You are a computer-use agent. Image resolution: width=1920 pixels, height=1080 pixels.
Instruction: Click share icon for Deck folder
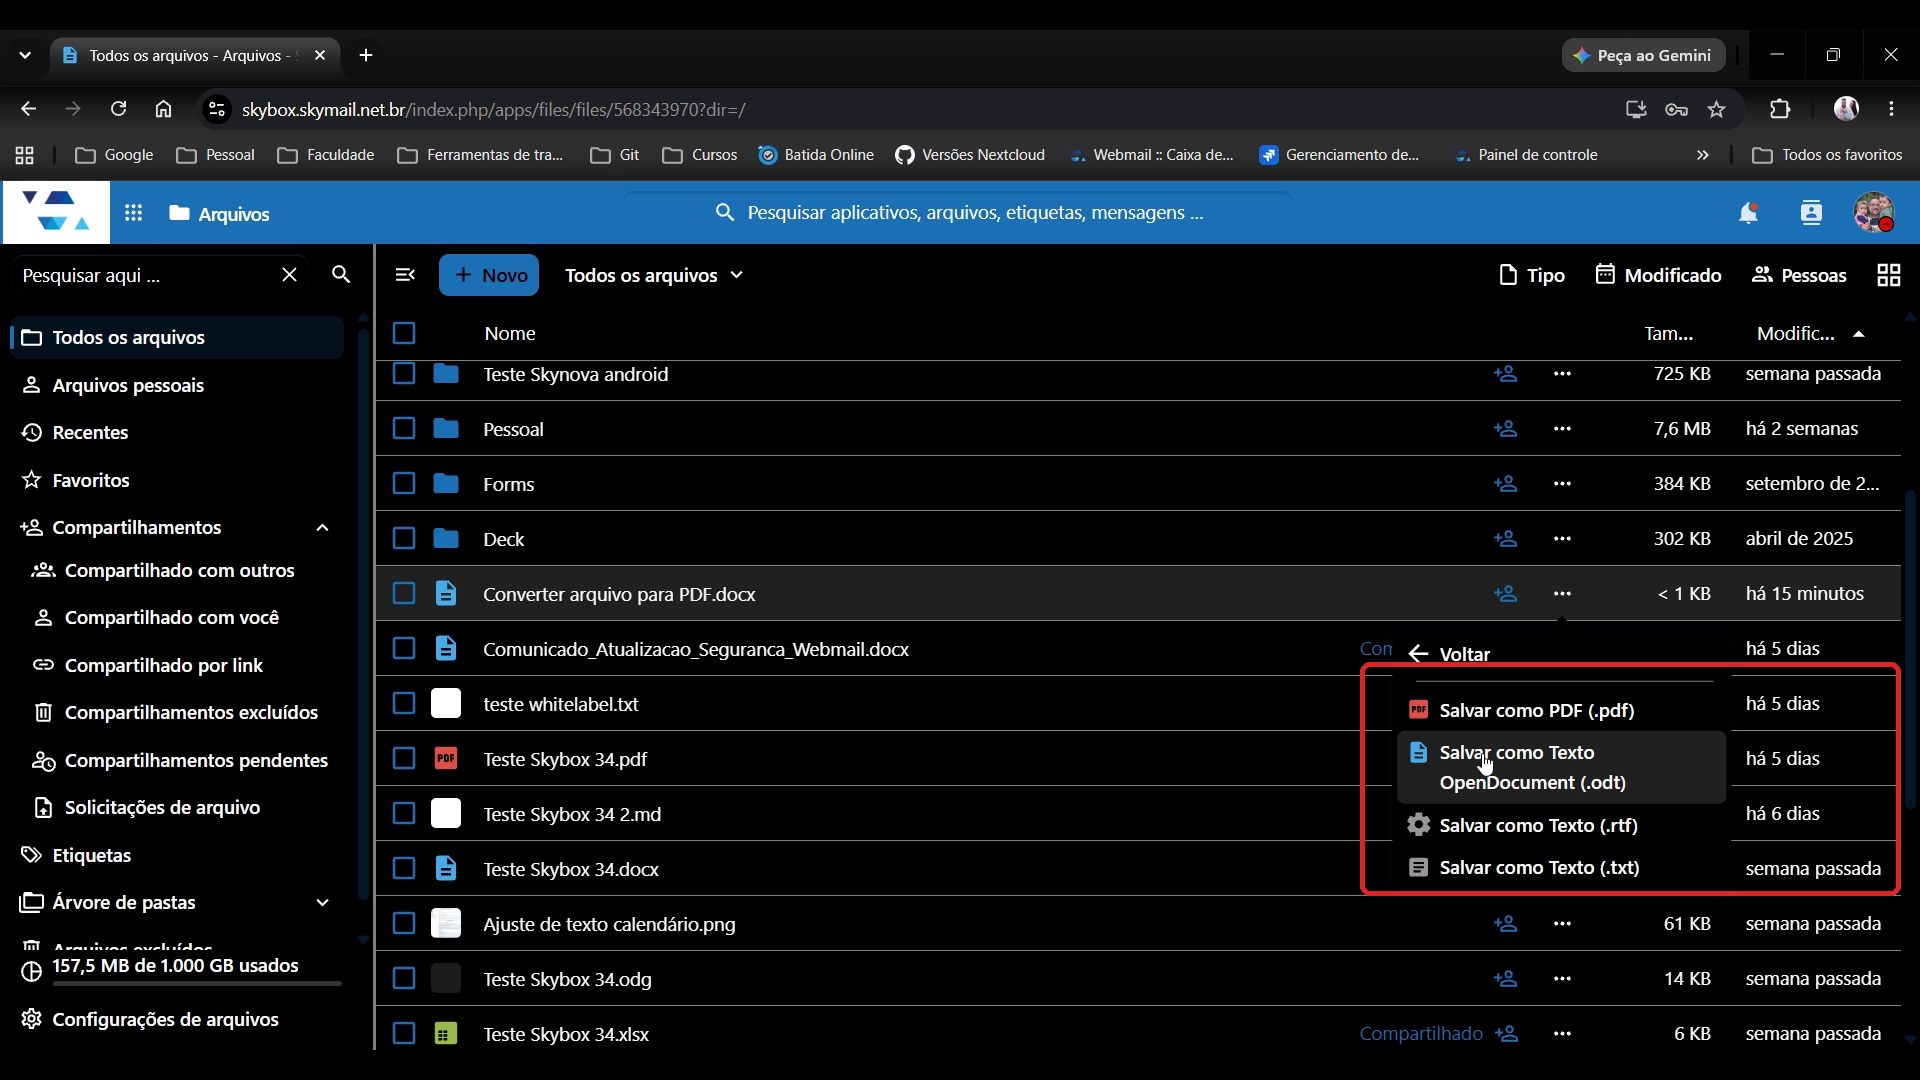coord(1505,539)
